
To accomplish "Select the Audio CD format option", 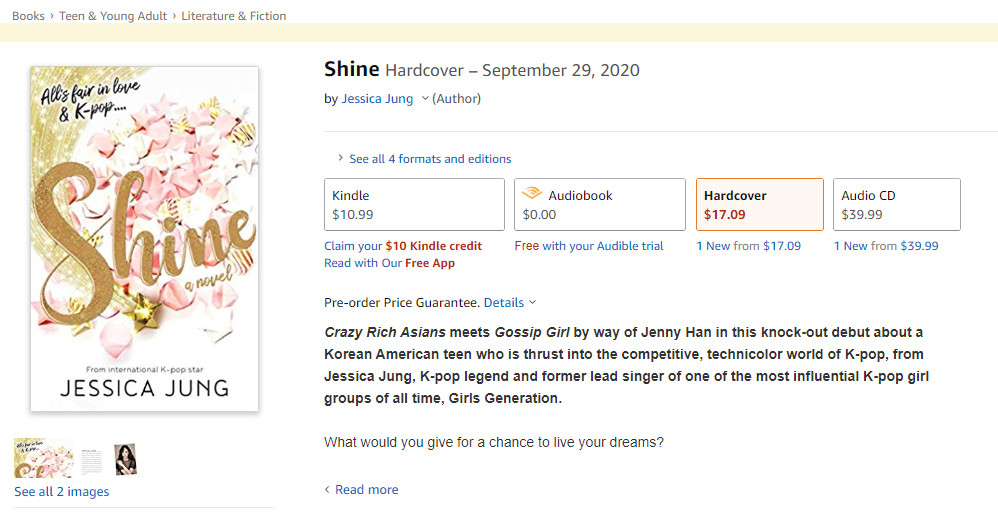I will pyautogui.click(x=896, y=205).
